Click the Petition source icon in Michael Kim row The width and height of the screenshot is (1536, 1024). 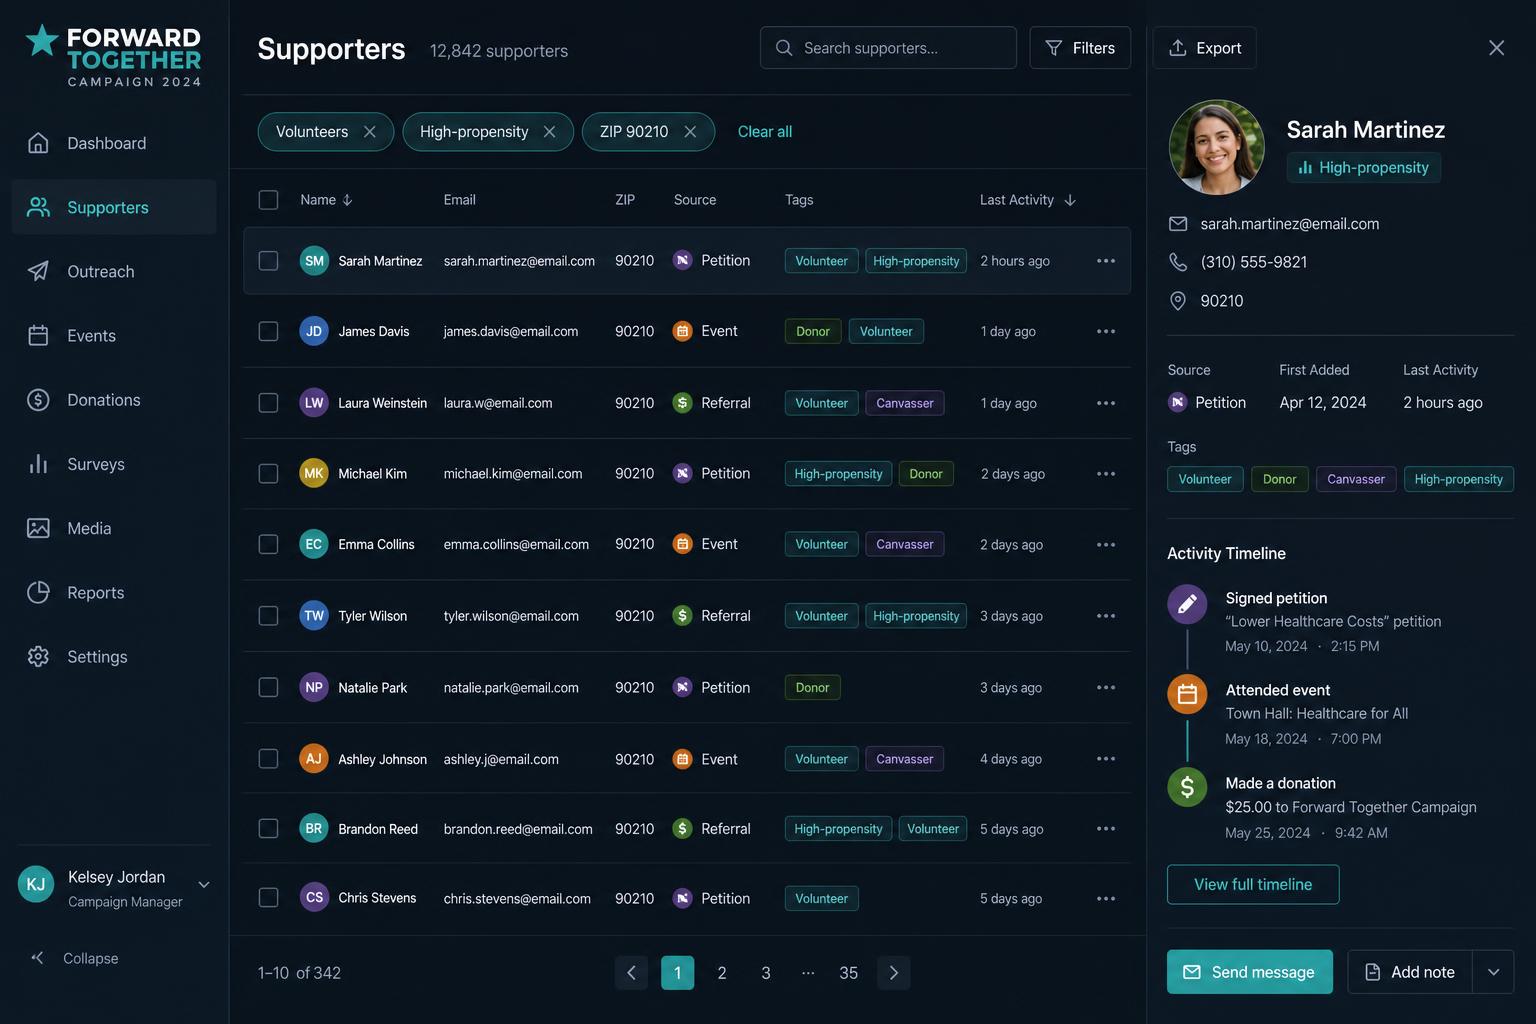point(682,474)
